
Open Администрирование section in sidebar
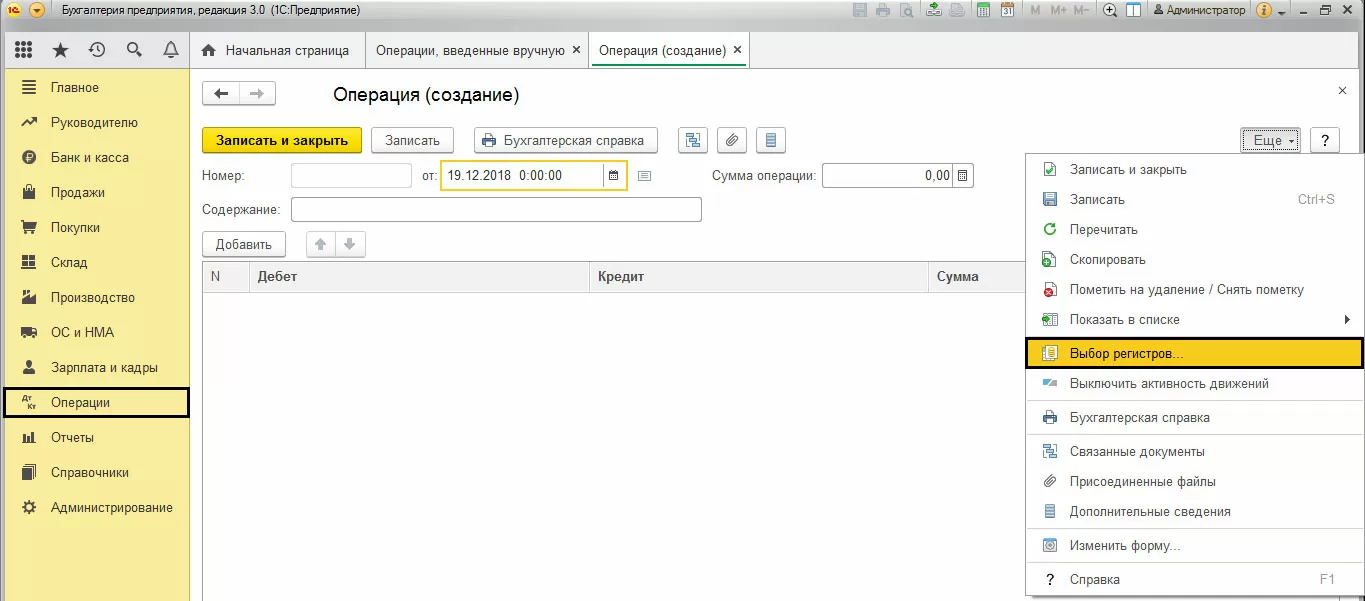point(95,508)
